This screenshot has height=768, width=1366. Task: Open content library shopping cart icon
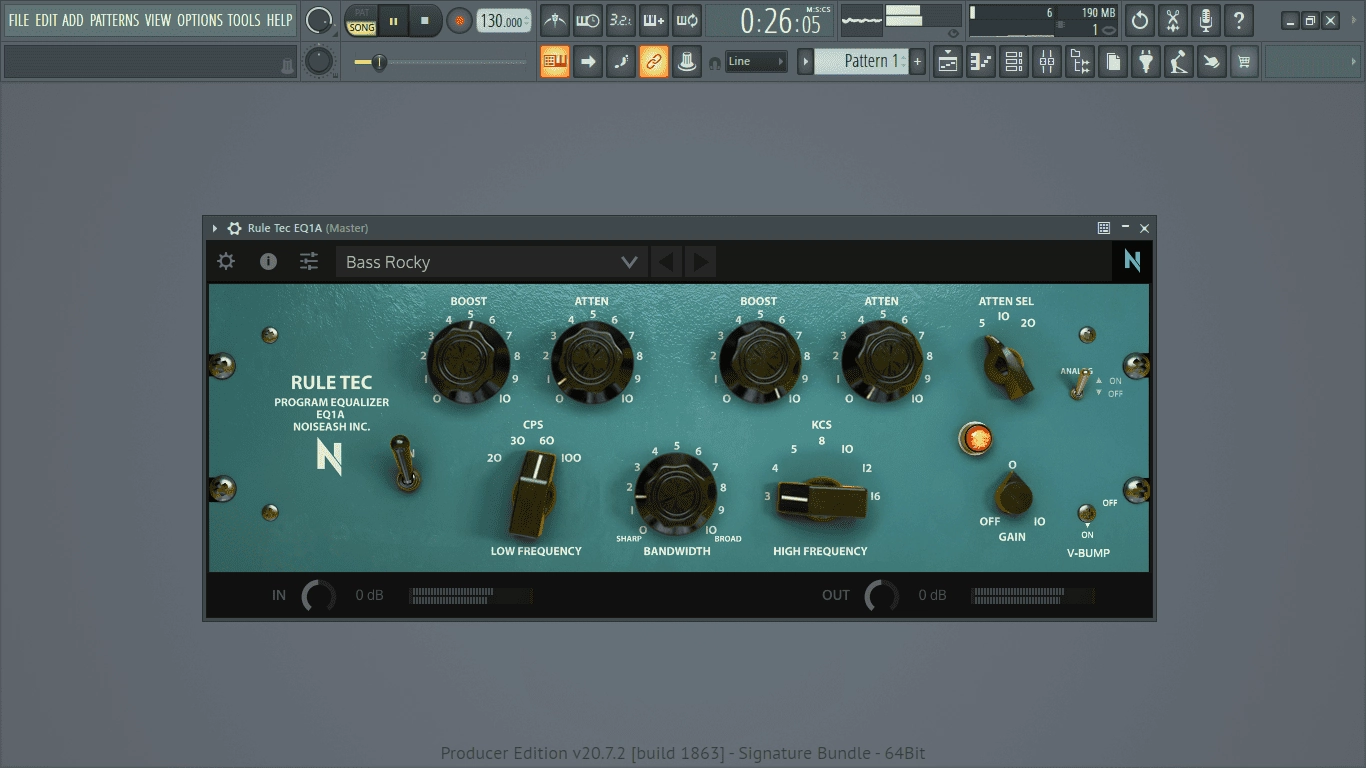point(1245,62)
